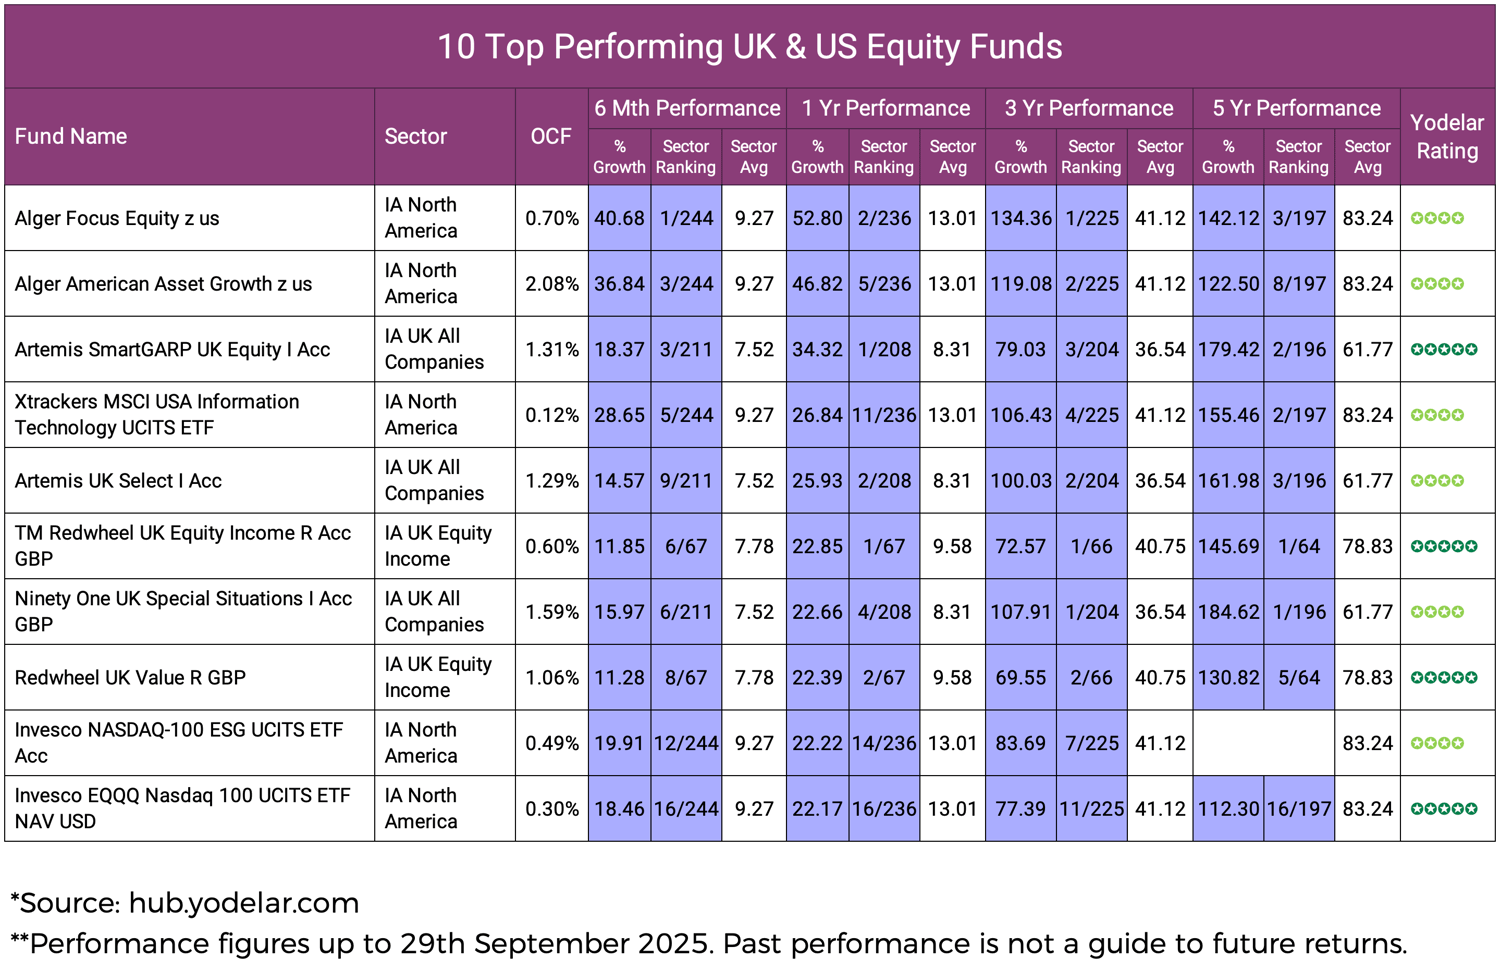The height and width of the screenshot is (972, 1500).
Task: Click the Yodelar Rating column header
Action: click(1447, 137)
